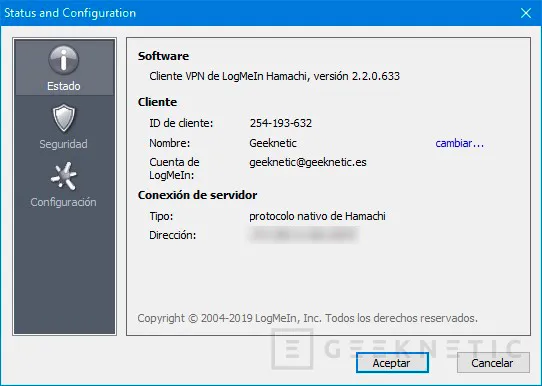
Task: Click the cambiar… link next to Nombre
Action: pos(459,143)
